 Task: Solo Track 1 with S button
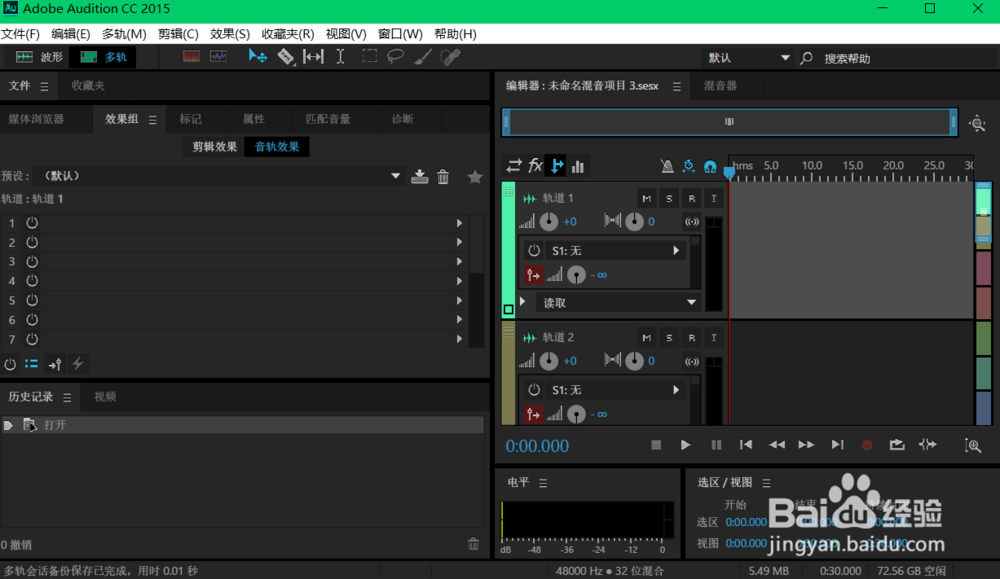click(x=669, y=198)
